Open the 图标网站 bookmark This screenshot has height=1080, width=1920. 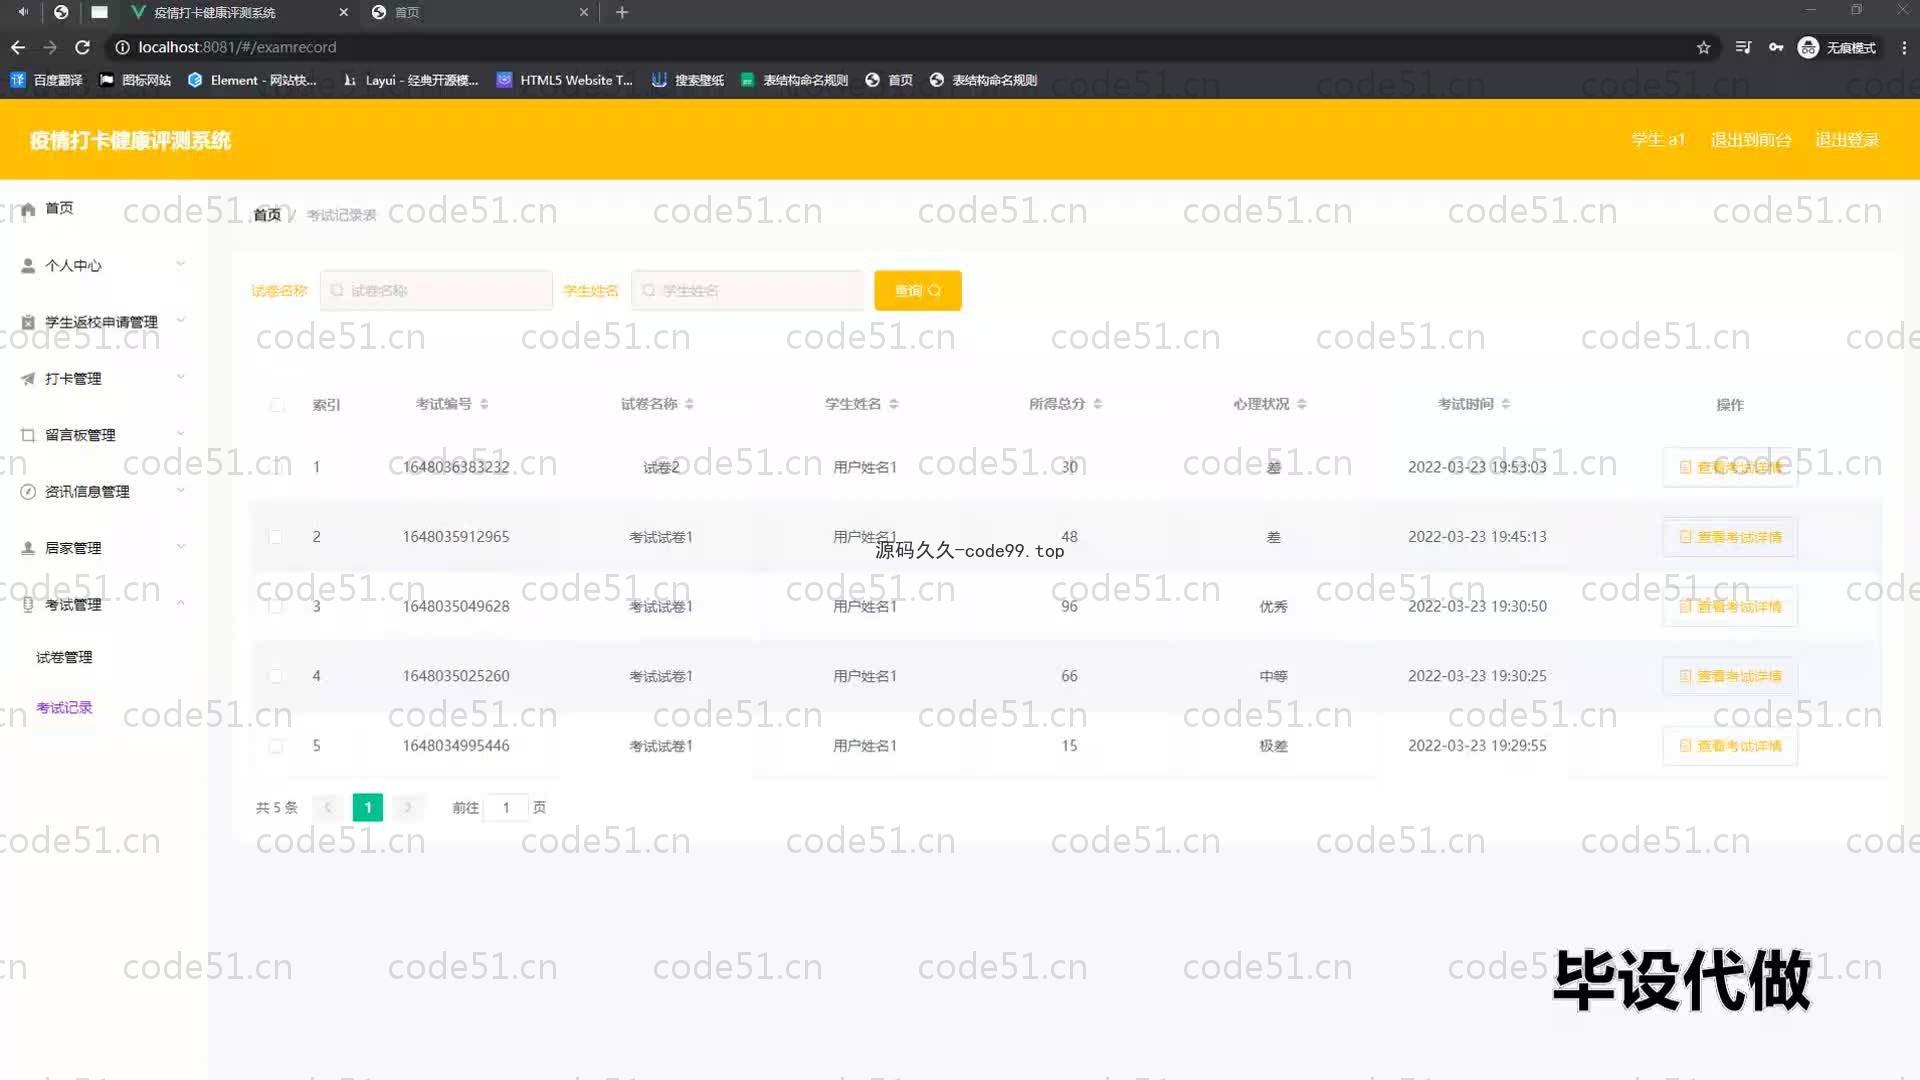(x=135, y=80)
